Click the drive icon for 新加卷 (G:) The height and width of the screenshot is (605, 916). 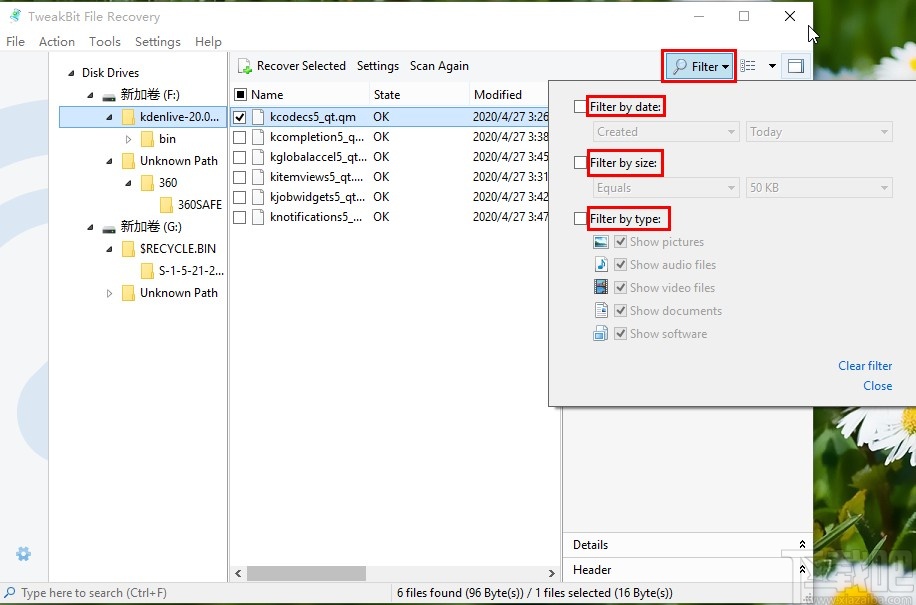(109, 228)
